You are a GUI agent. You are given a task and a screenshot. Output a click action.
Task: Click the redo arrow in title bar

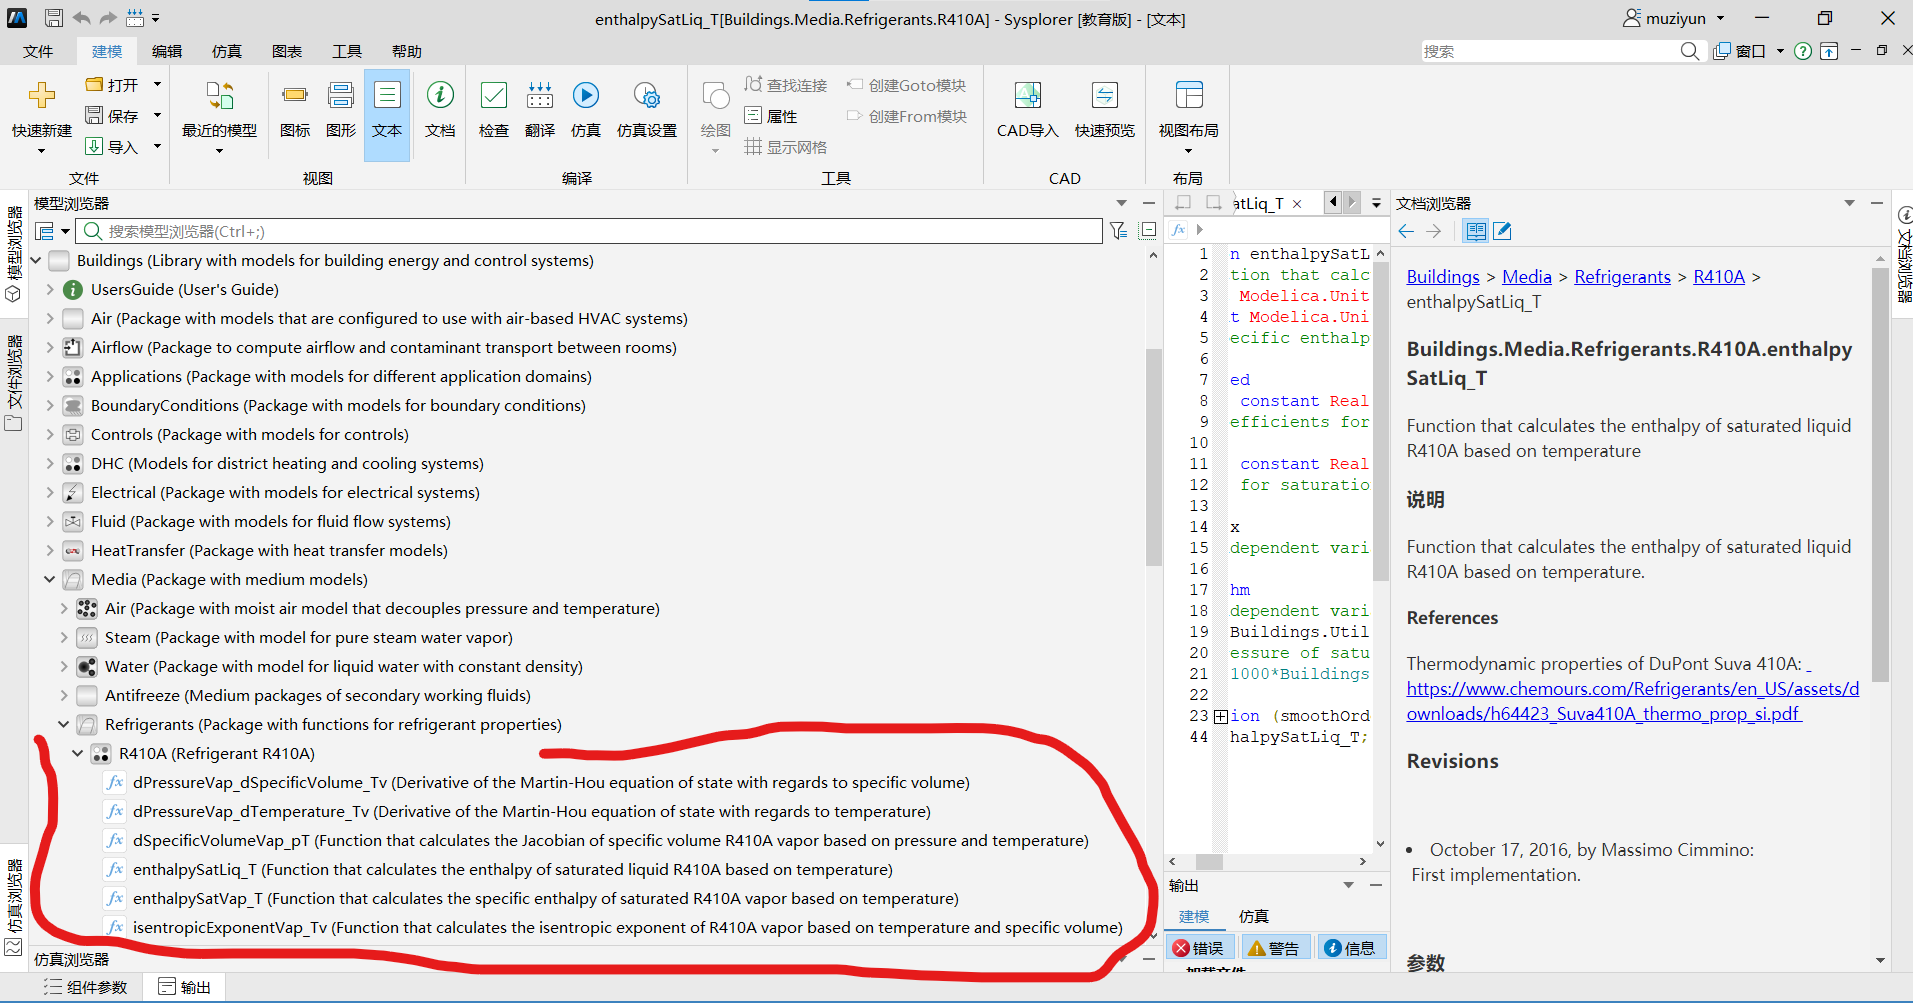108,18
